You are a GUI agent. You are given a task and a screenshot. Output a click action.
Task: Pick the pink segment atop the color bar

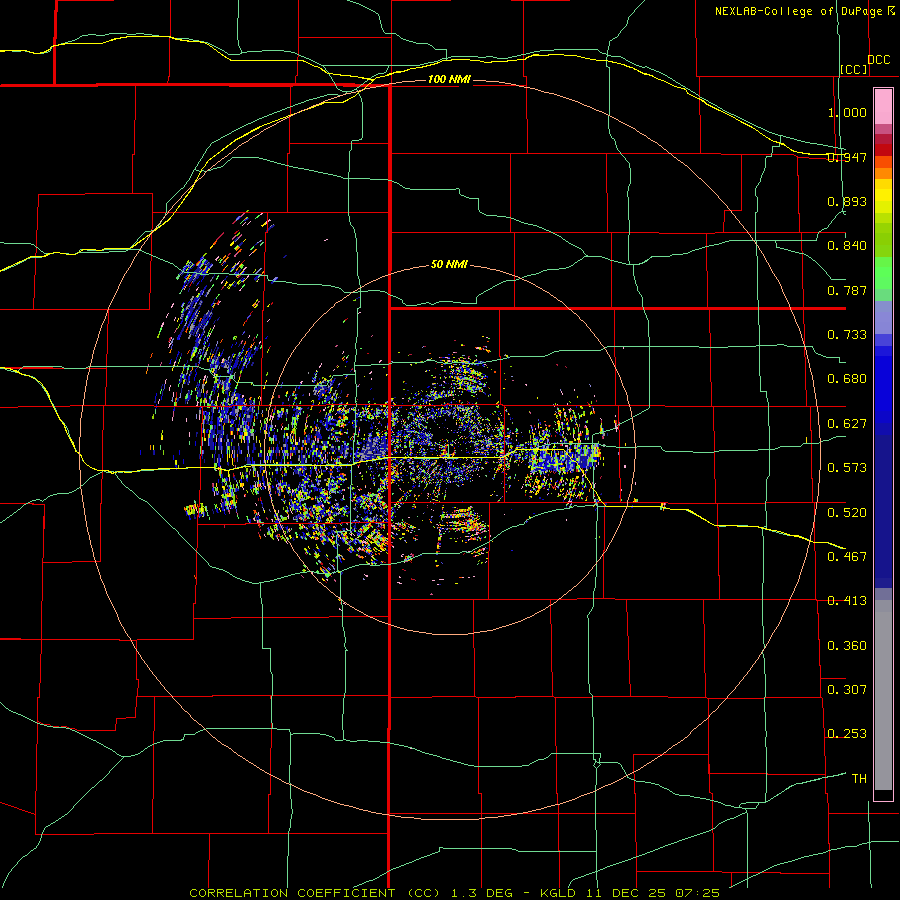[x=883, y=107]
